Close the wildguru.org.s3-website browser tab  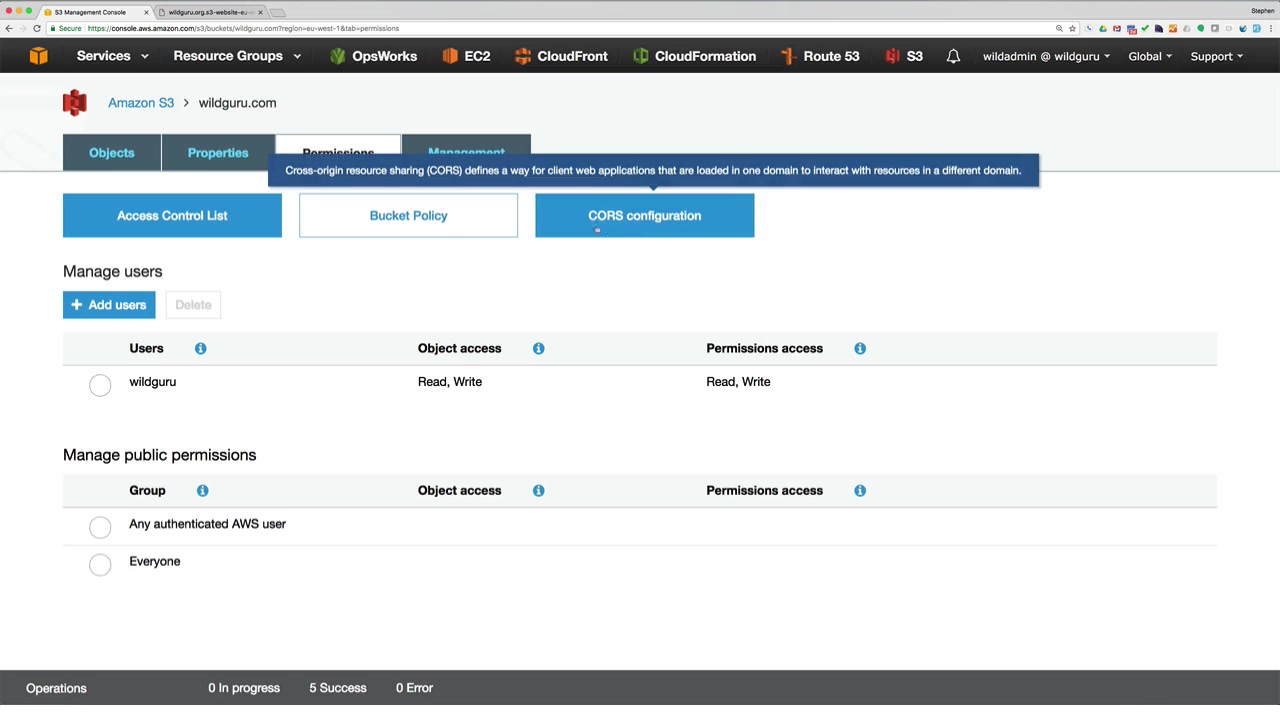point(261,12)
